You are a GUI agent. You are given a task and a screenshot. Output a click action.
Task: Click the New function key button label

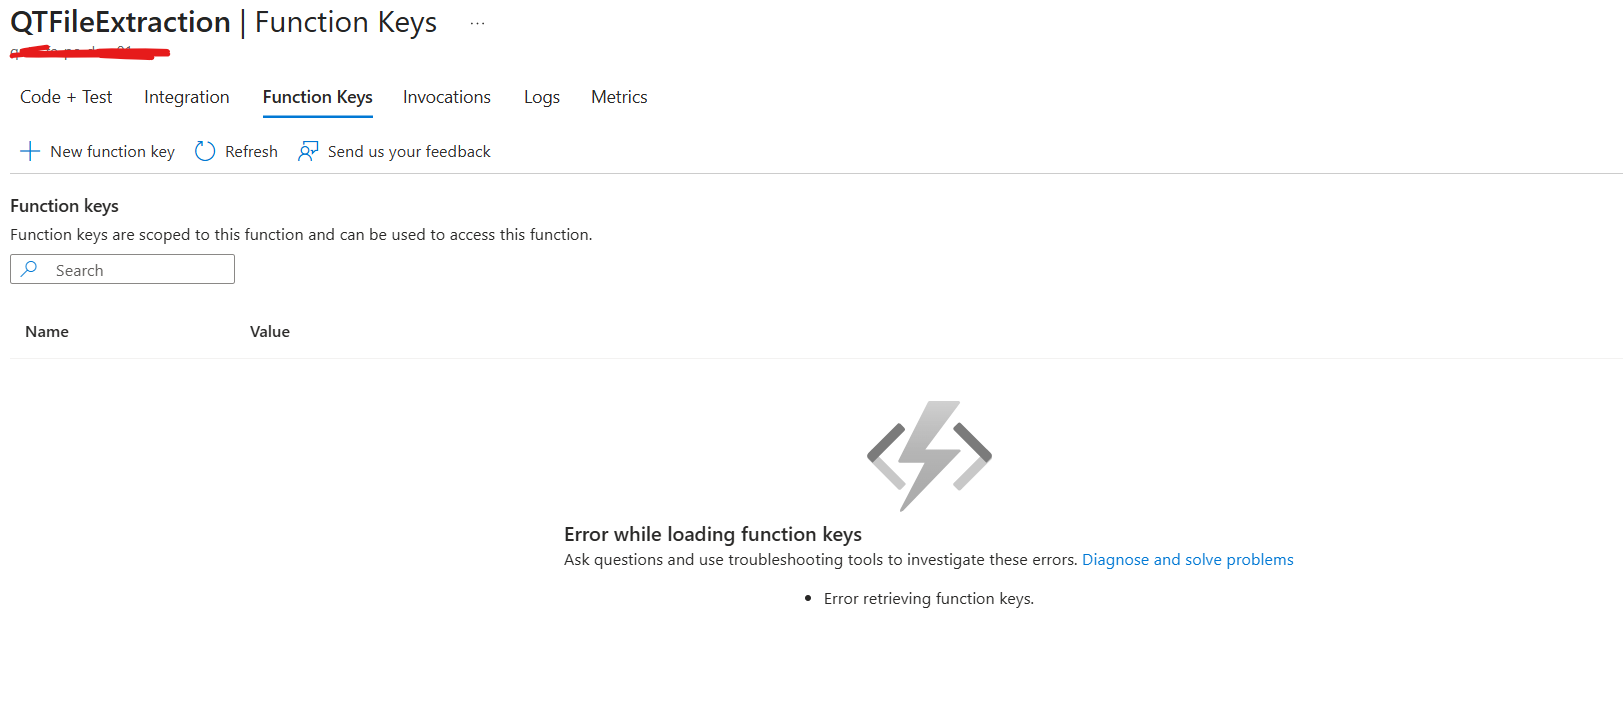(x=113, y=151)
